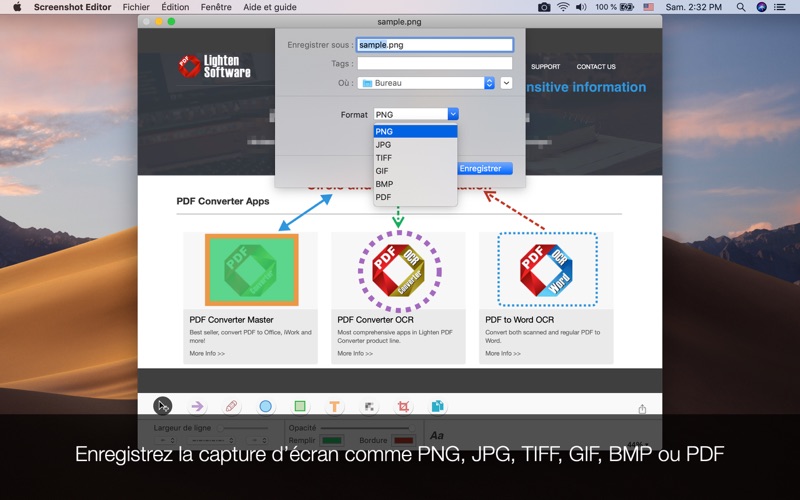Expand the save dialog with chevron button
The width and height of the screenshot is (800, 500).
tap(506, 83)
